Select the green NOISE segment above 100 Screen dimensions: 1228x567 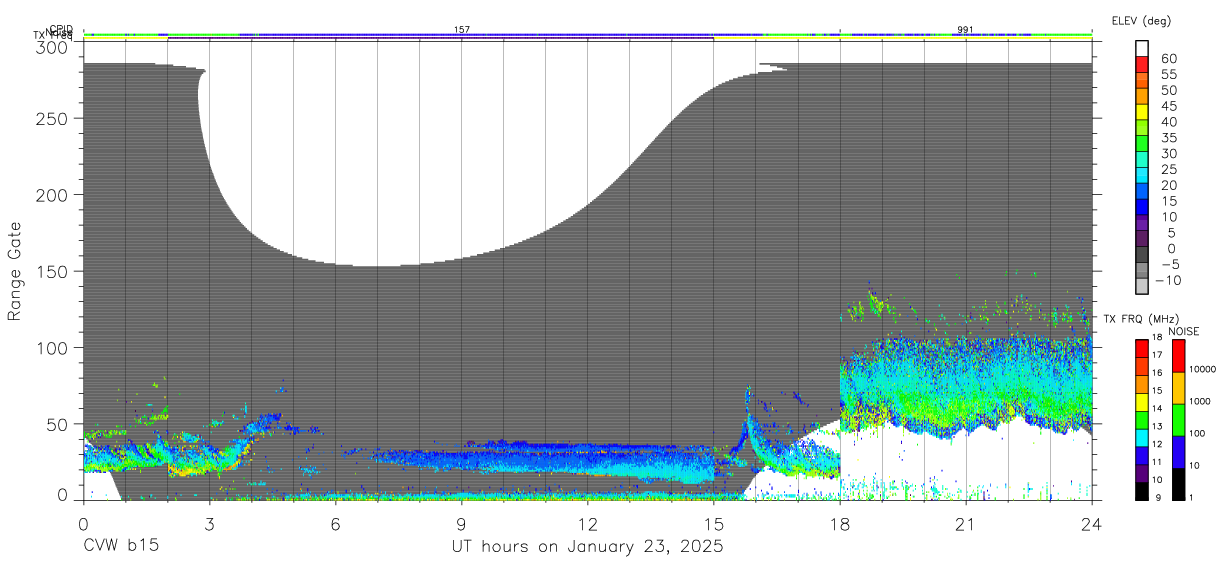pos(1179,420)
